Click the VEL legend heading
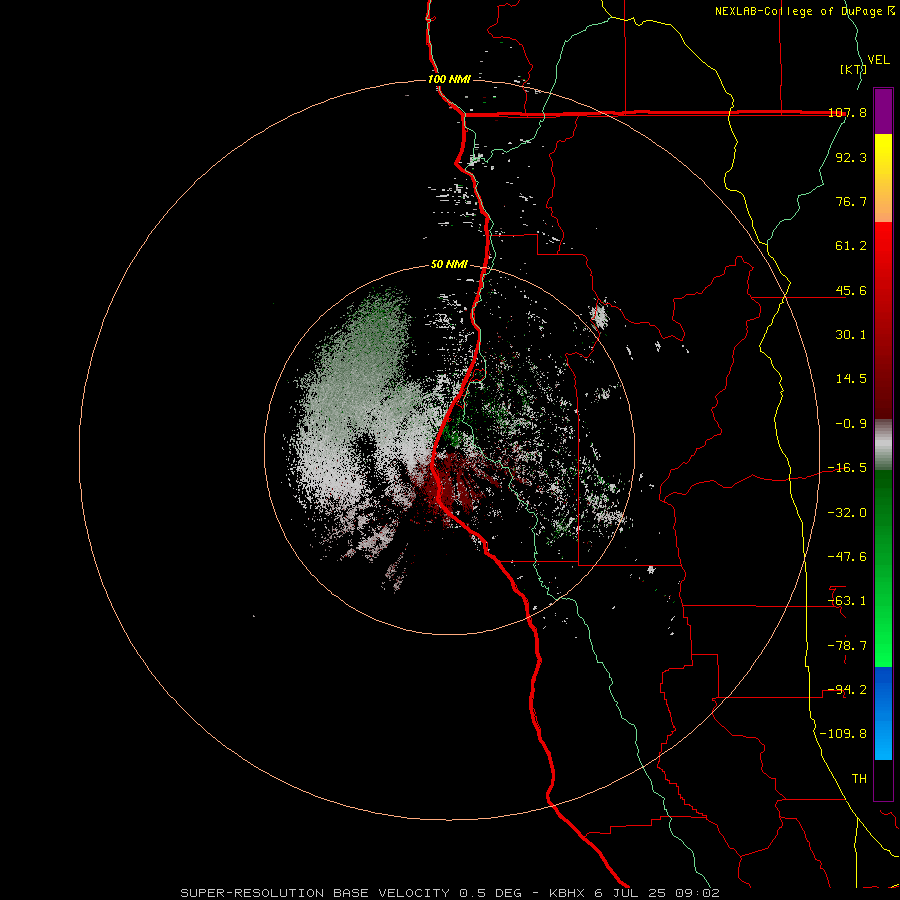Image resolution: width=900 pixels, height=900 pixels. coord(878,60)
